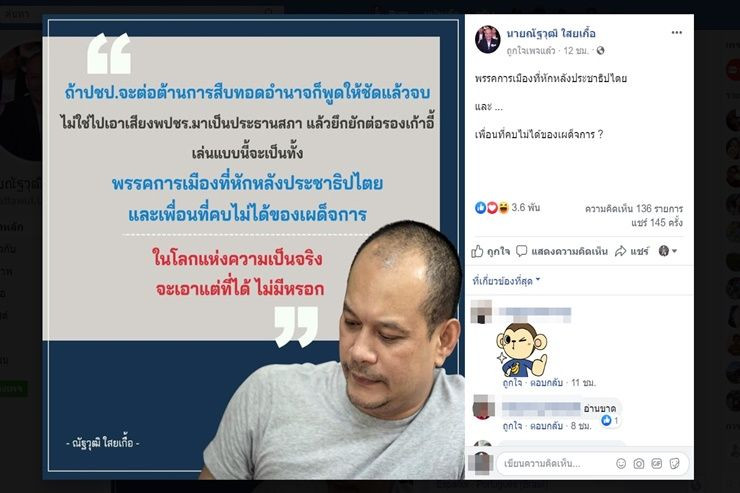The image size is (740, 493).
Task: Open emoji picker in comment box
Action: pos(621,464)
